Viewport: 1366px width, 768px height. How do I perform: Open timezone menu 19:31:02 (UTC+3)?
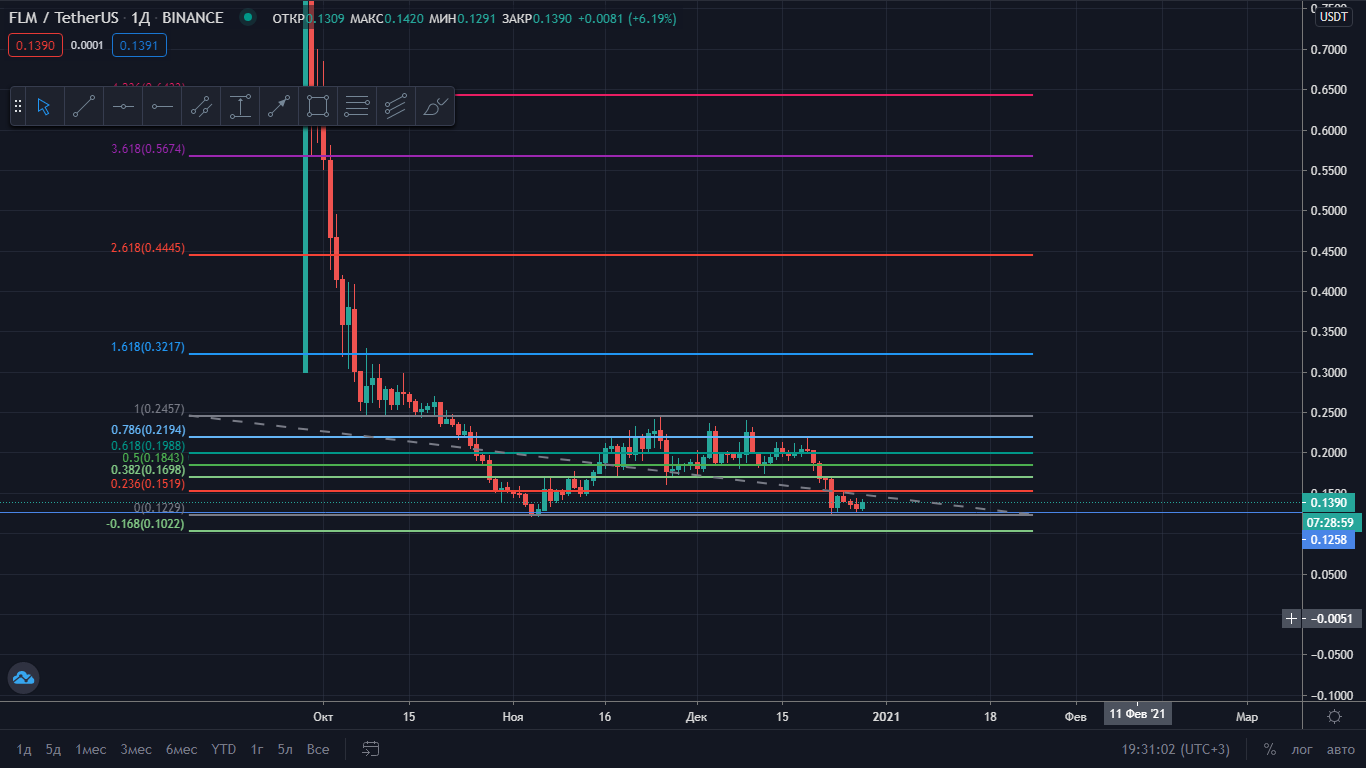tap(1176, 749)
